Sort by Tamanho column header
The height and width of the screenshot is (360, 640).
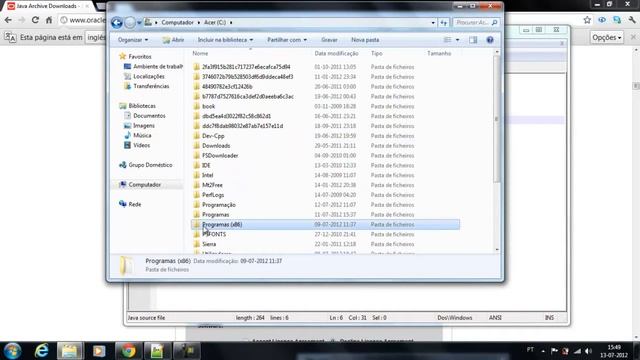point(439,53)
